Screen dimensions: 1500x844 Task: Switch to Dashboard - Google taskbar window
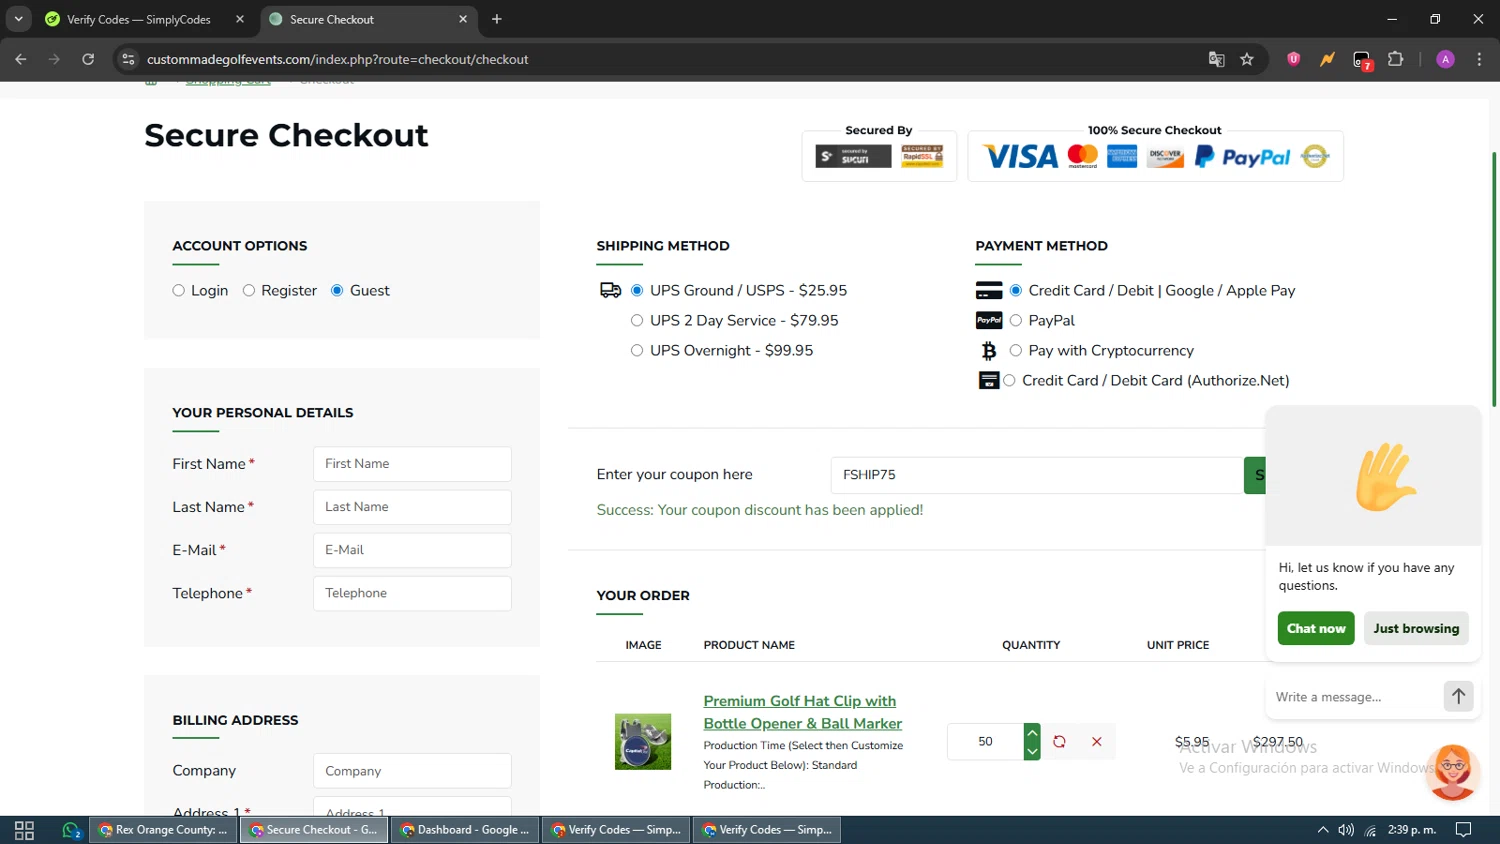point(466,830)
